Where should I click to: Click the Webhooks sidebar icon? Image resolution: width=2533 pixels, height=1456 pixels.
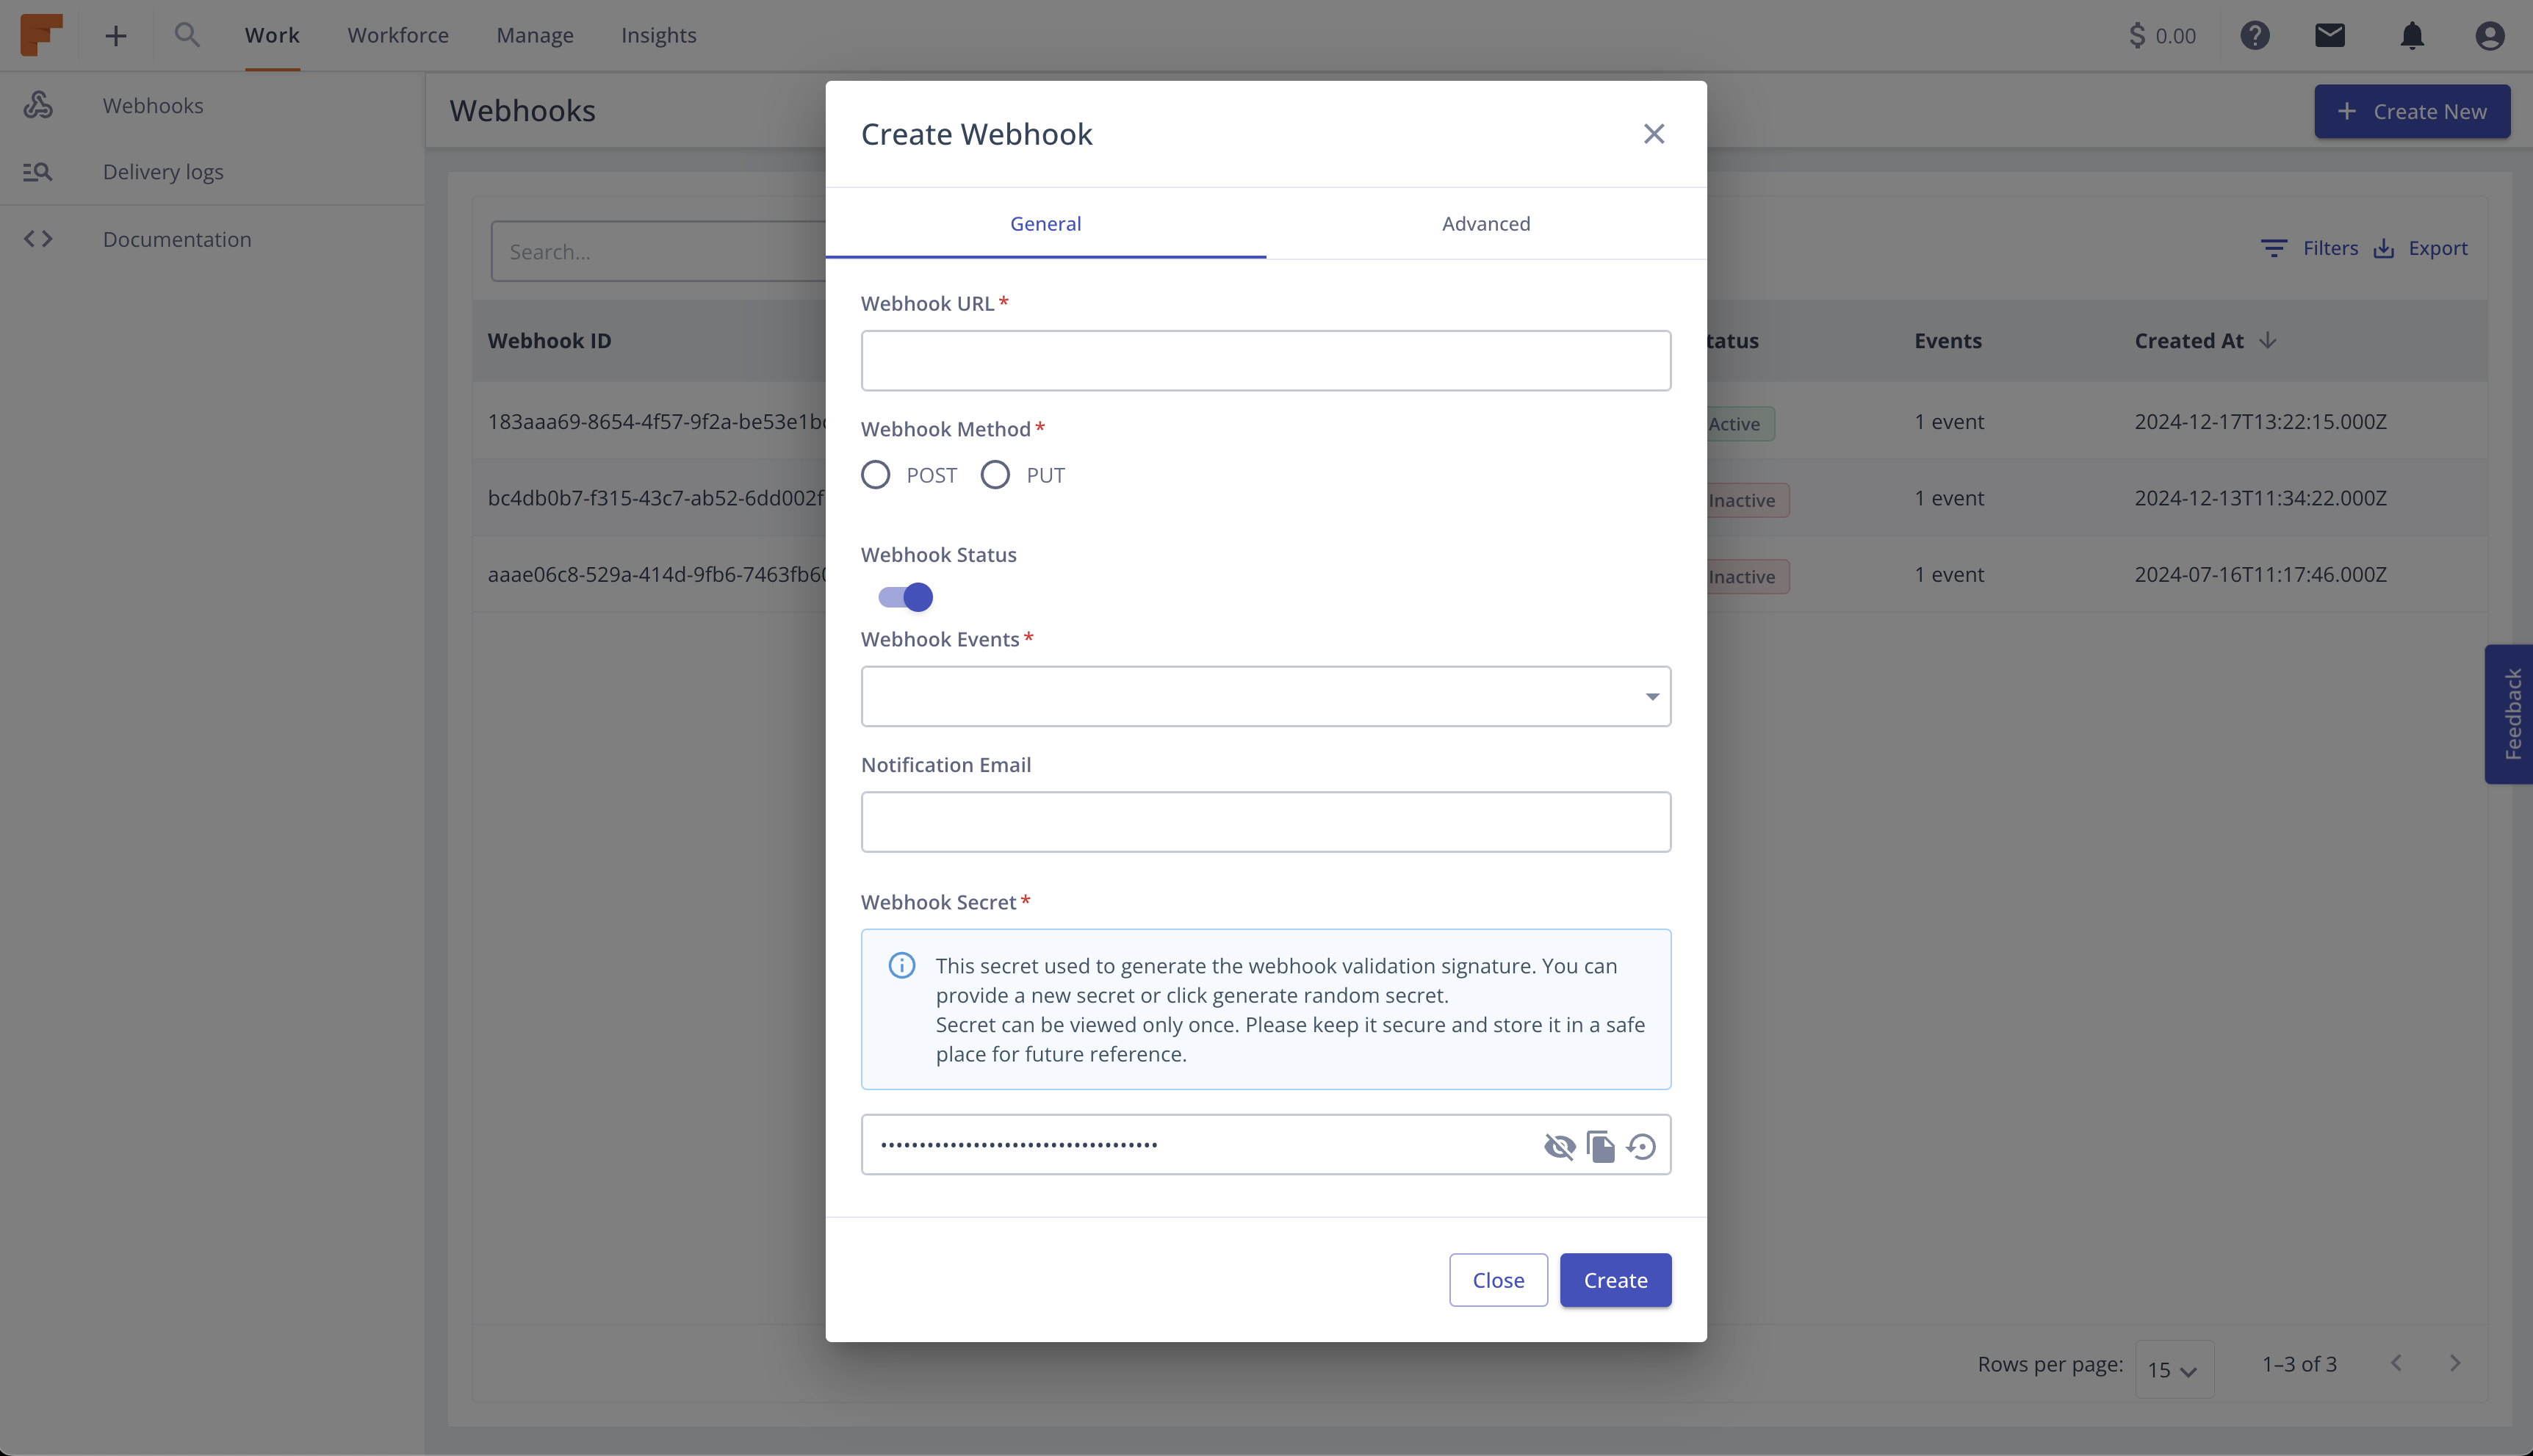click(39, 104)
